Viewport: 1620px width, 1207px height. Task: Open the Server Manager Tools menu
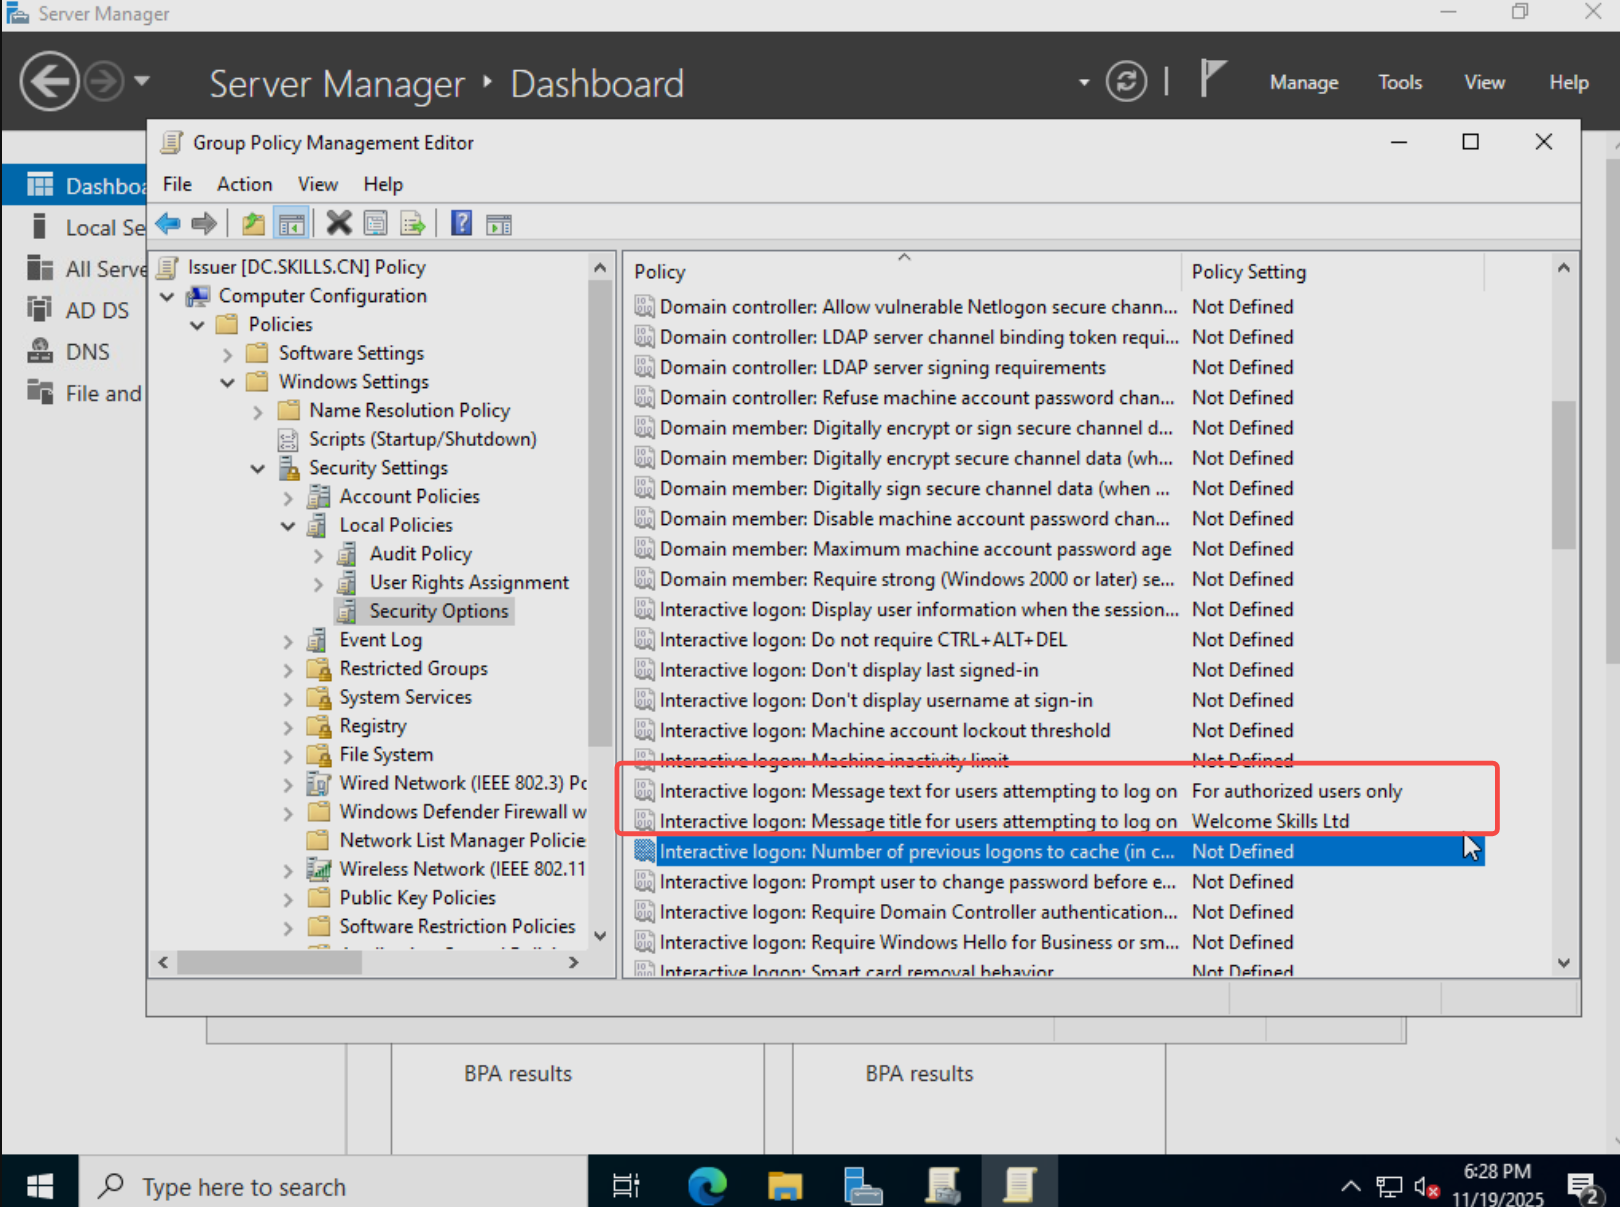tap(1400, 82)
